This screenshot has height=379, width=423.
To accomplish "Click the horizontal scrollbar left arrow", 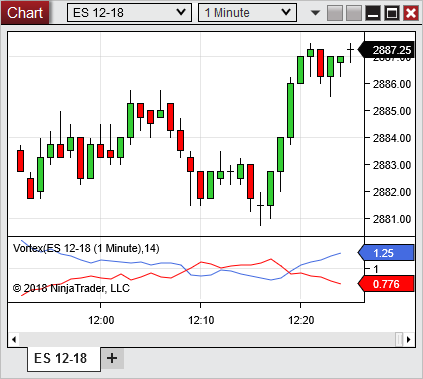I will pos(14,340).
